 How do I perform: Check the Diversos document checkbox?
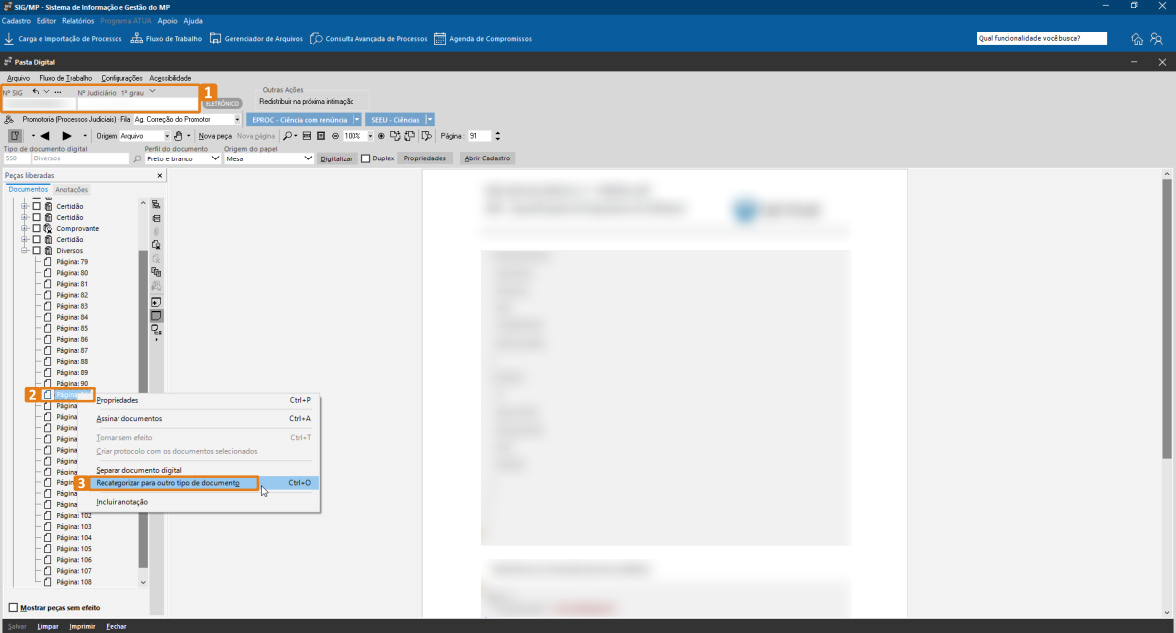coord(37,251)
